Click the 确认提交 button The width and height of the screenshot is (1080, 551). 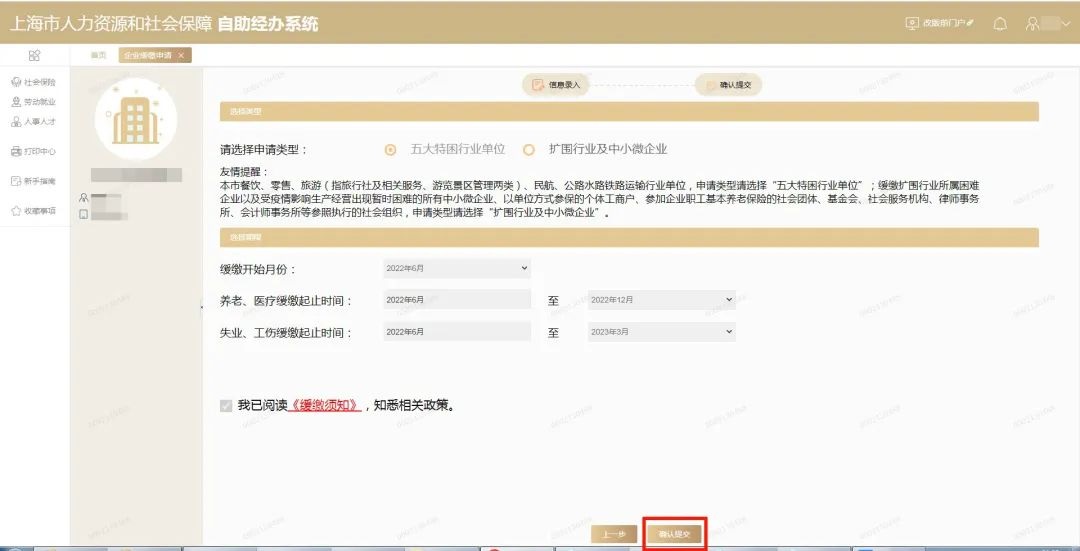[x=675, y=534]
